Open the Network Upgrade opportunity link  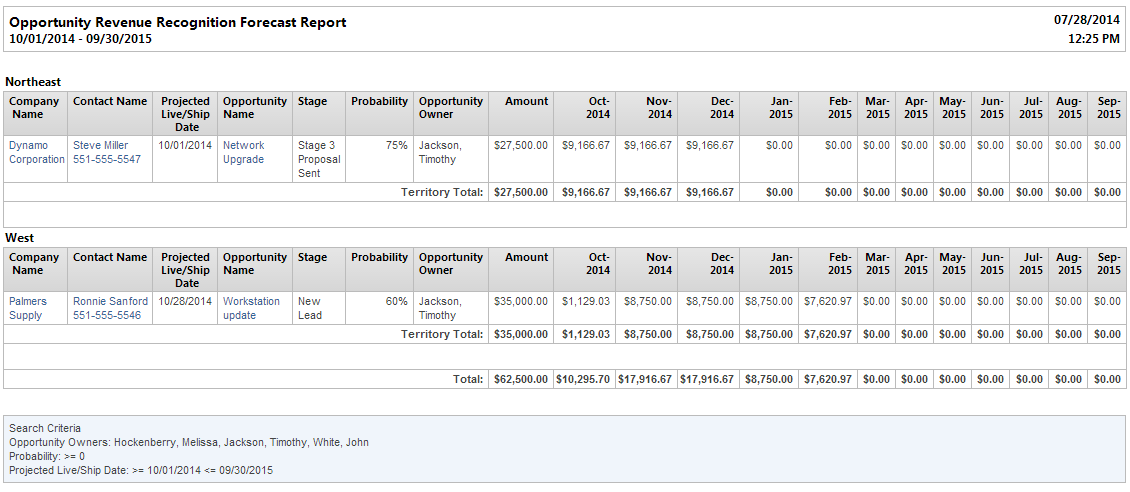(x=244, y=152)
